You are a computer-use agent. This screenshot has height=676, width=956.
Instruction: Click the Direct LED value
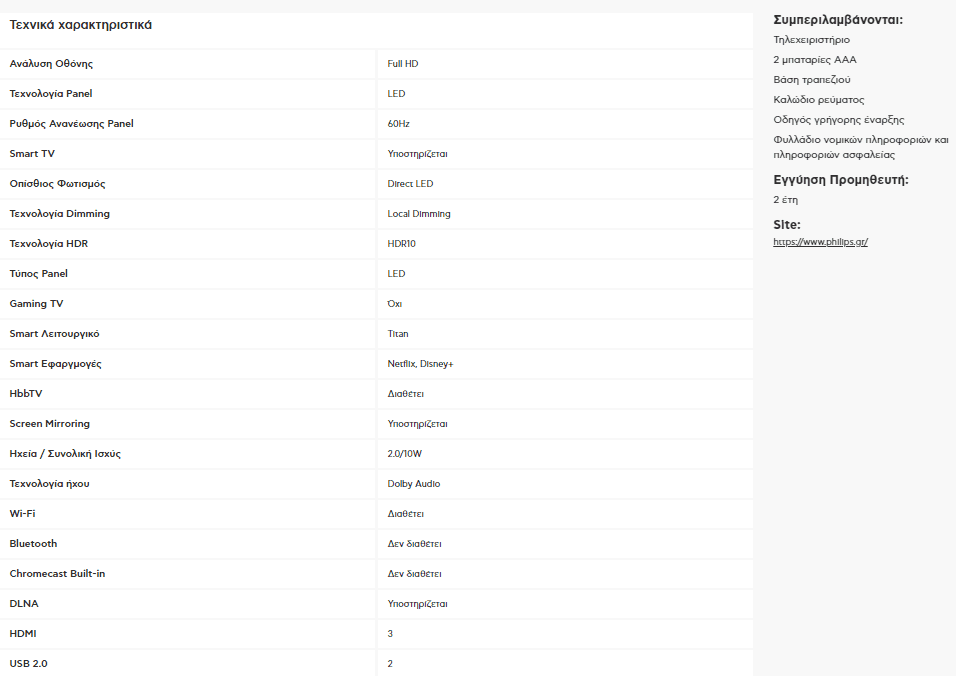[410, 183]
